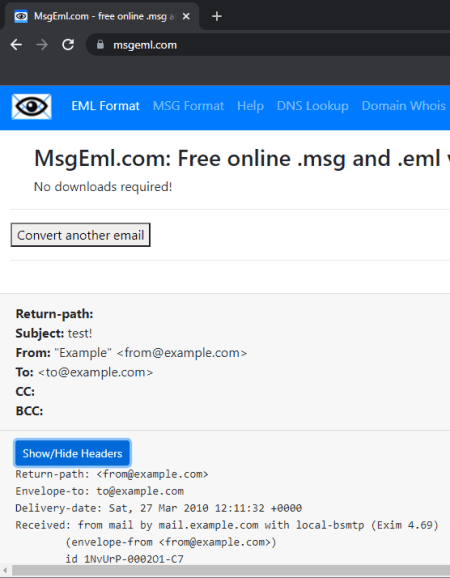450x578 pixels.
Task: Reload the msgeml.com page
Action: coord(68,45)
